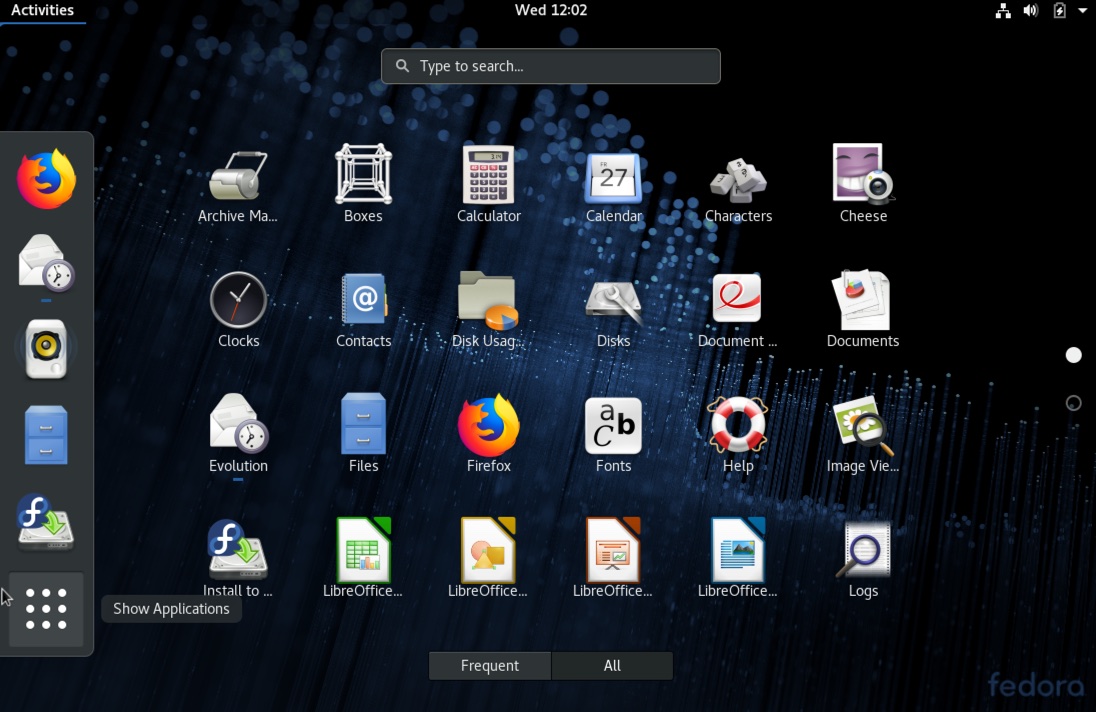The image size is (1096, 712).
Task: Open the Activities menu
Action: pos(43,10)
